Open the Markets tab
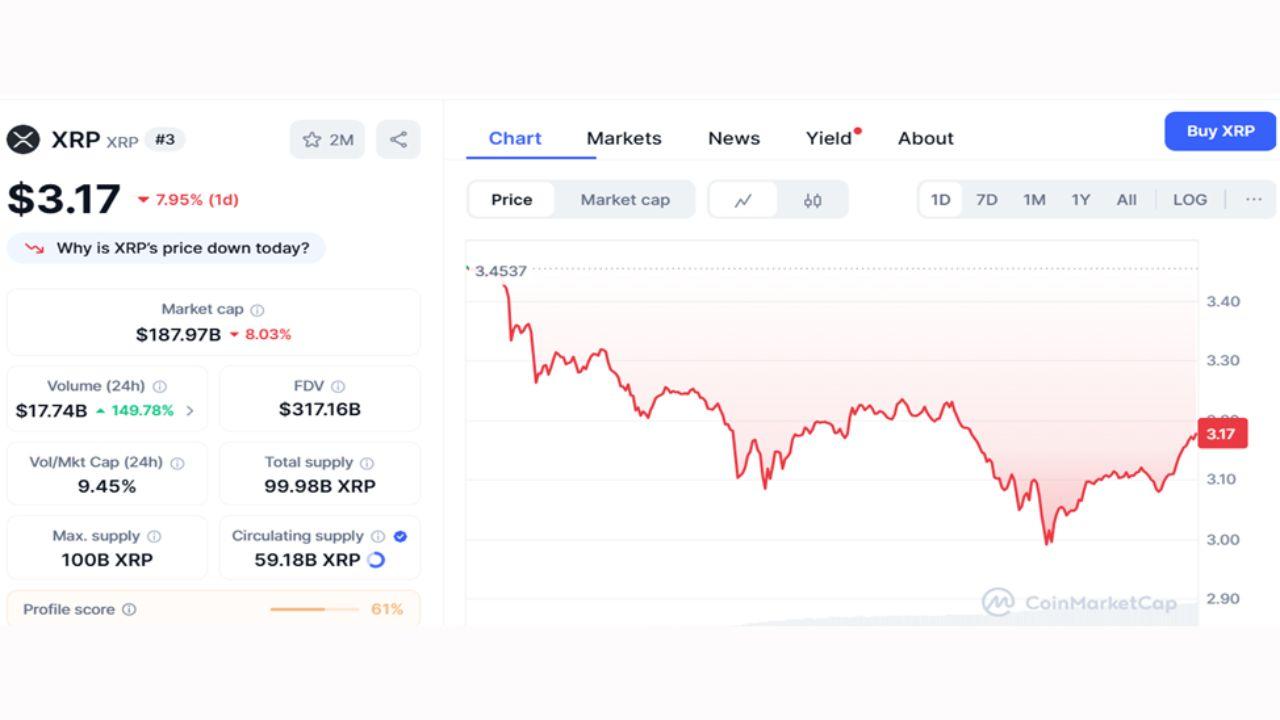 click(x=624, y=138)
